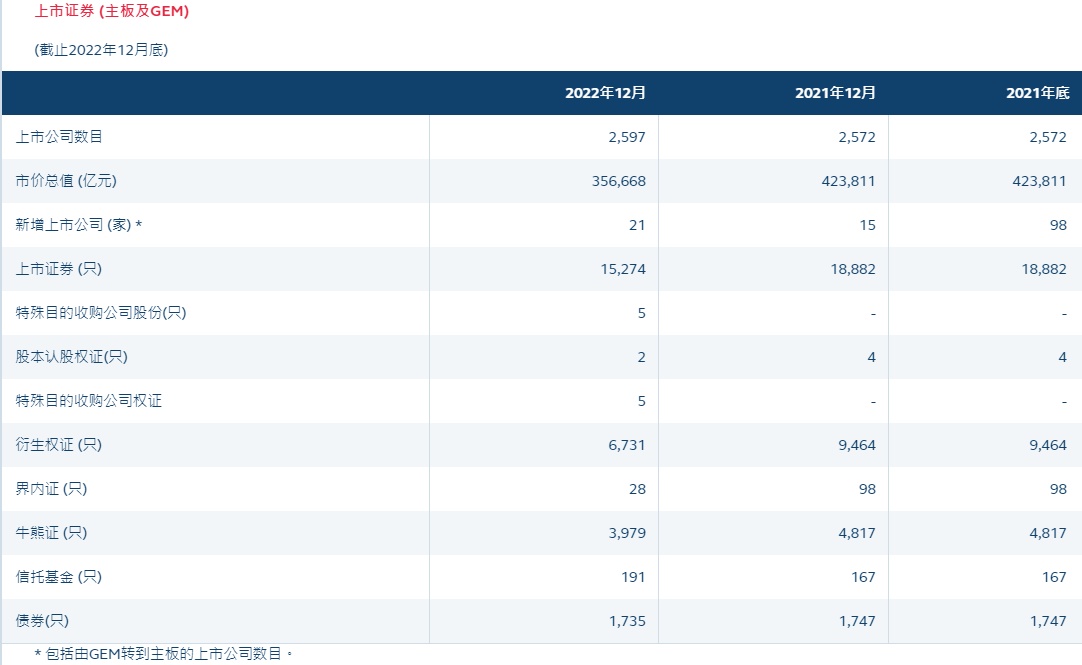The height and width of the screenshot is (665, 1082).
Task: Click the 信托基金 (只) row label
Action: click(59, 577)
